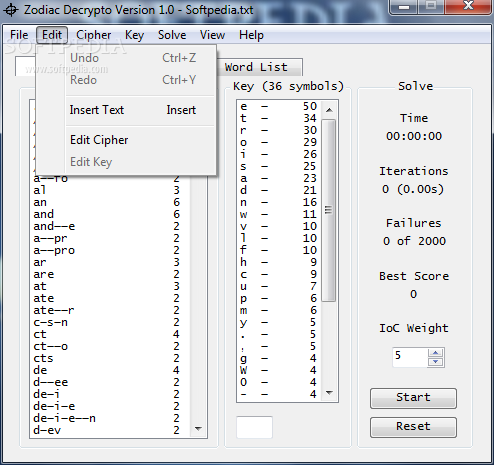Select the 'h – 9' key row
This screenshot has height=465, width=494.
[x=279, y=262]
